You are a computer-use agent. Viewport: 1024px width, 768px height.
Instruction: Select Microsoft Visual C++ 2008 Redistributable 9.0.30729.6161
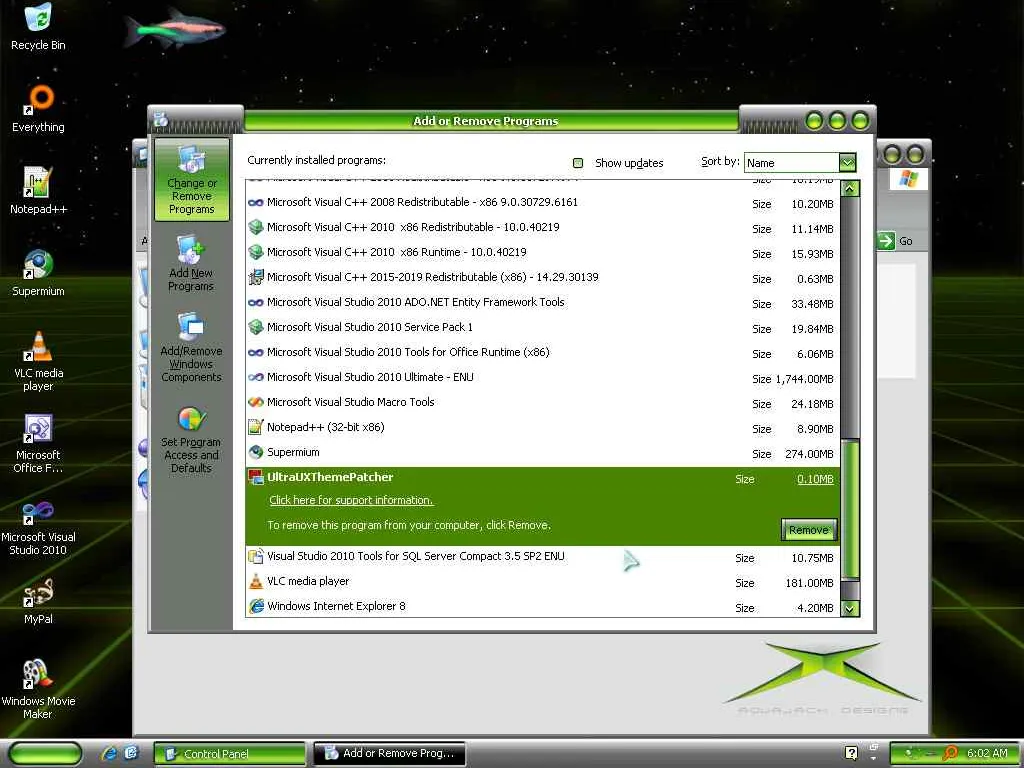(x=542, y=202)
